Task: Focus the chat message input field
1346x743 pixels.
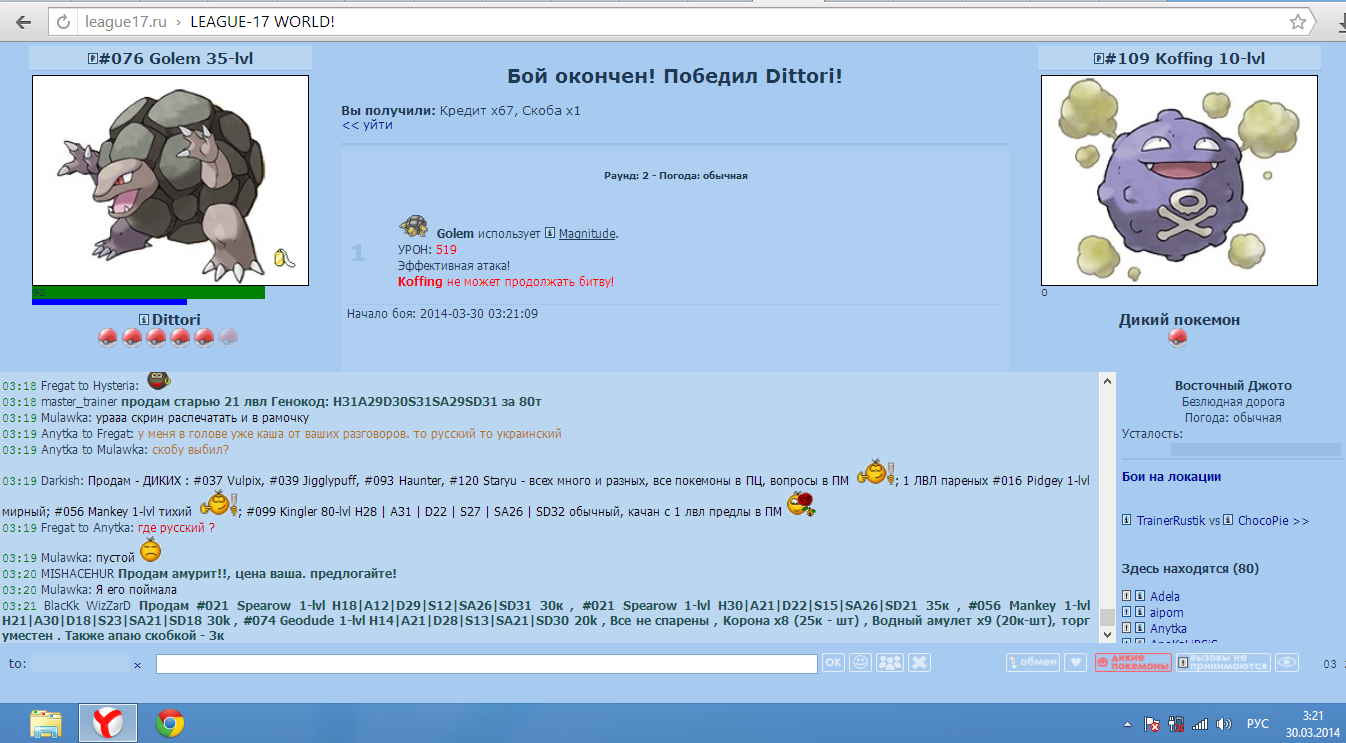Action: coord(487,663)
